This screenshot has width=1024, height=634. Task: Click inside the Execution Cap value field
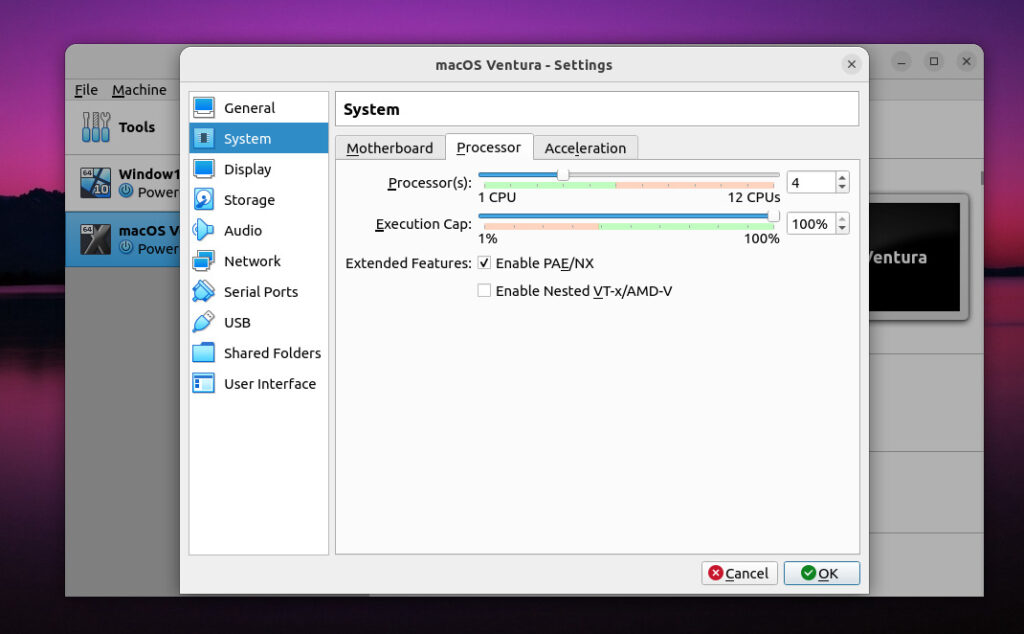(810, 223)
